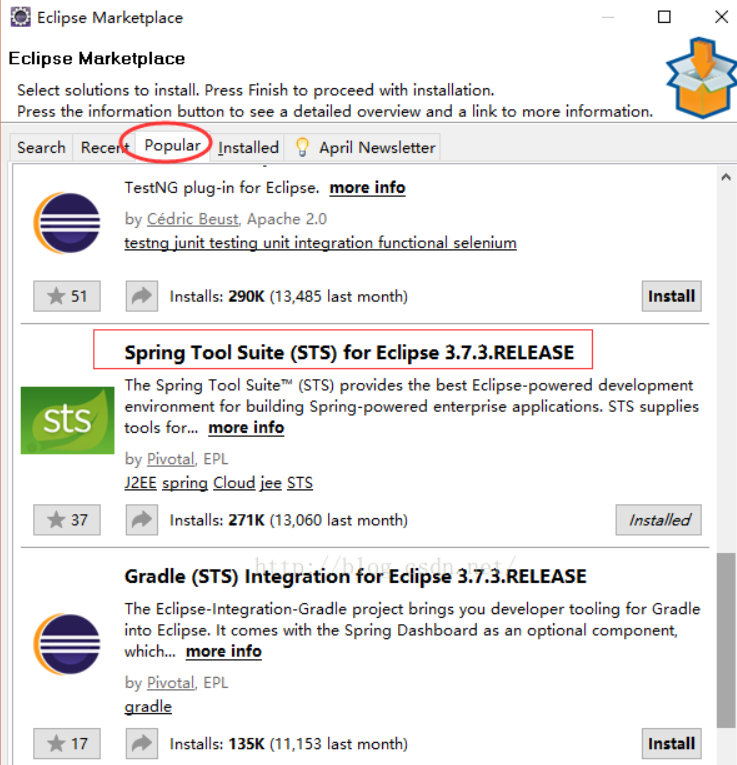Click the Spring Tool Suite title
737x765 pixels.
pyautogui.click(x=349, y=352)
